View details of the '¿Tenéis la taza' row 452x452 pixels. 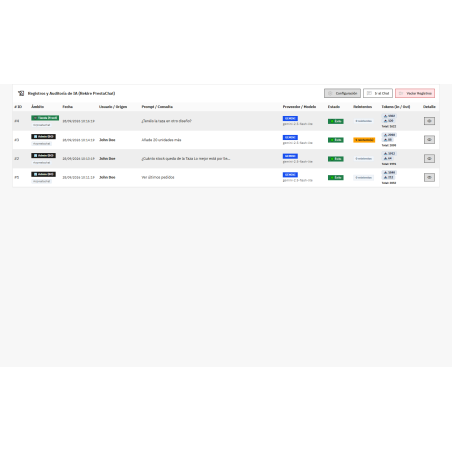429,121
